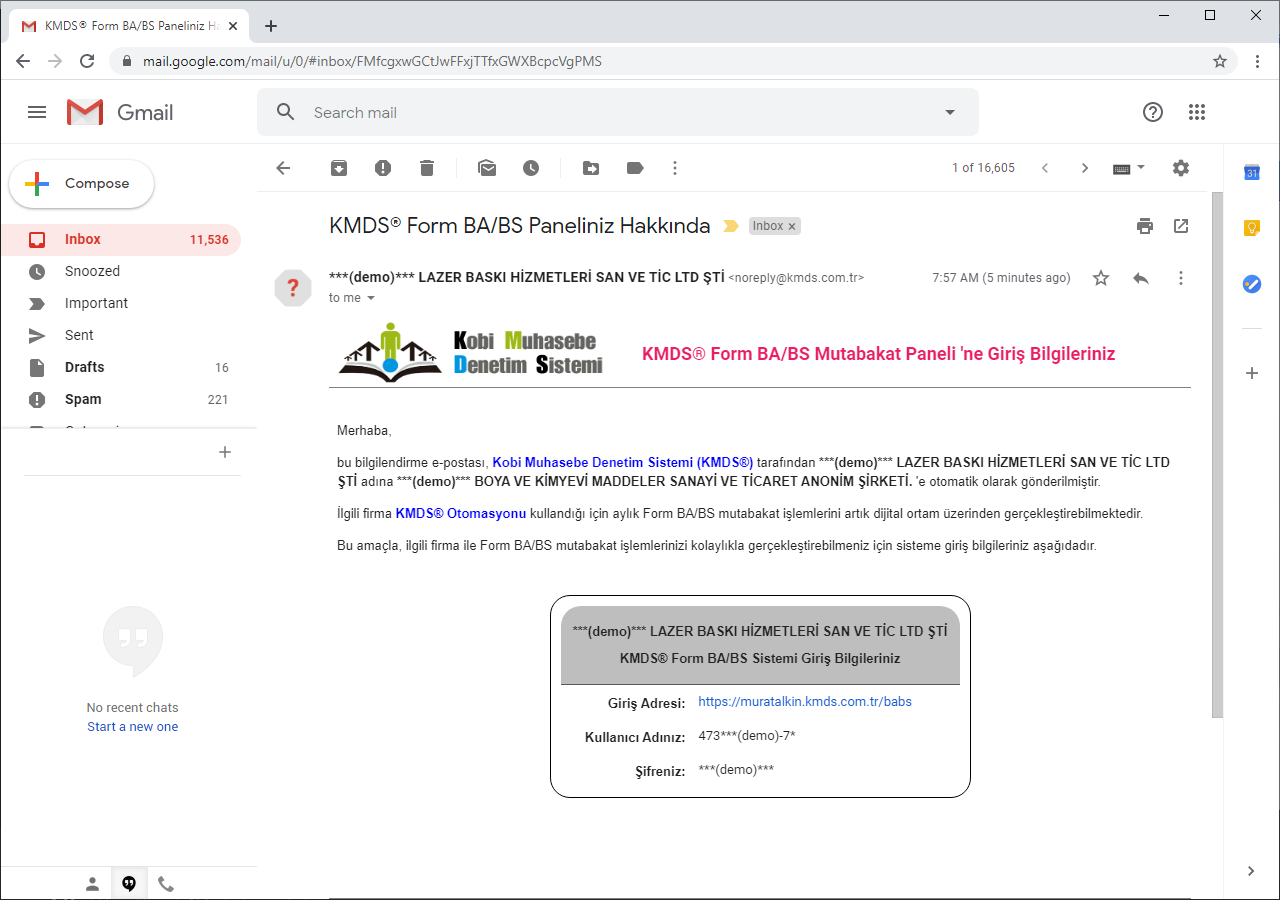Switch to the Hangouts phone calls tab
Viewport: 1280px width, 900px height.
(166, 884)
